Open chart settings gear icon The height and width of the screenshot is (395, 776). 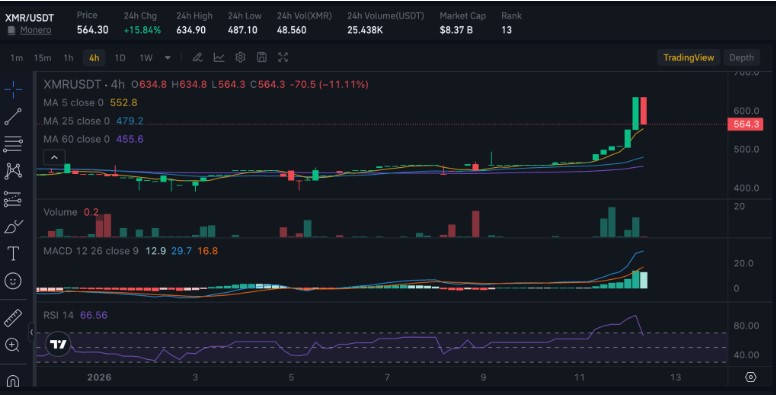click(x=240, y=57)
